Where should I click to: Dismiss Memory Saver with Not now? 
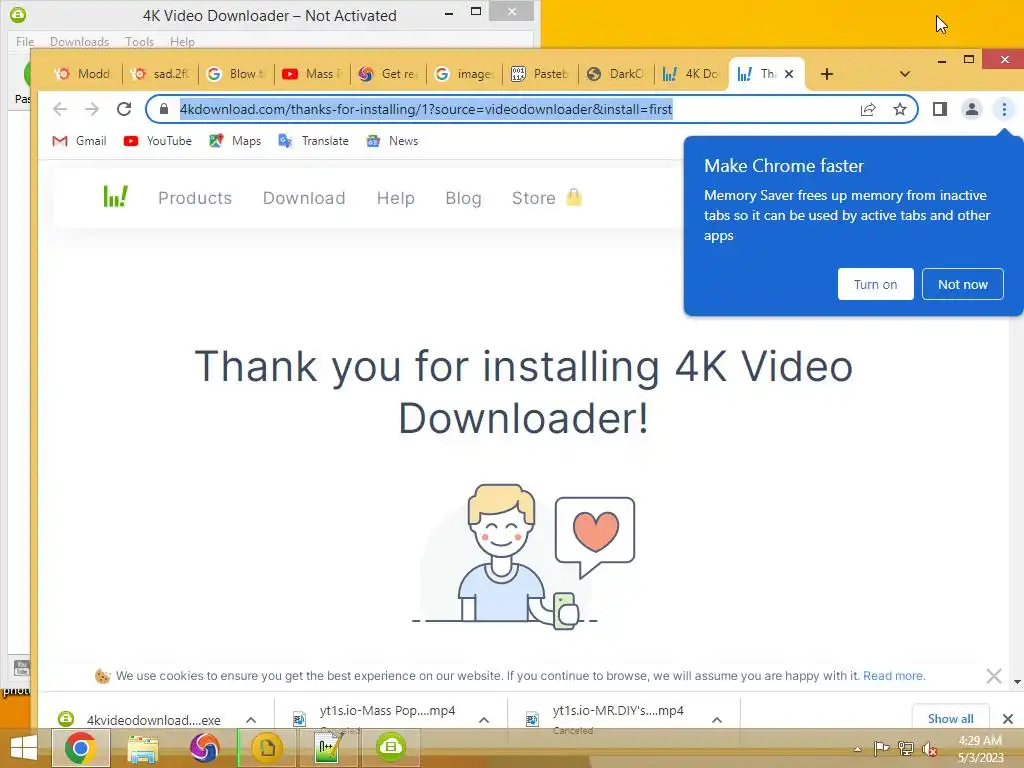(962, 284)
